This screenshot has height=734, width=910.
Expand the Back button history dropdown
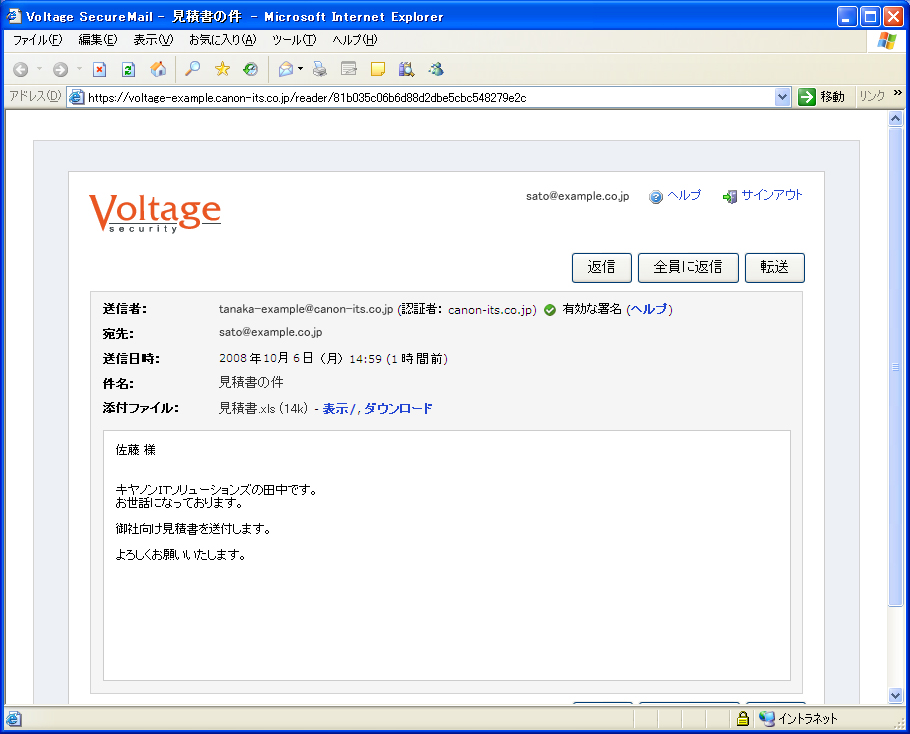tap(39, 69)
